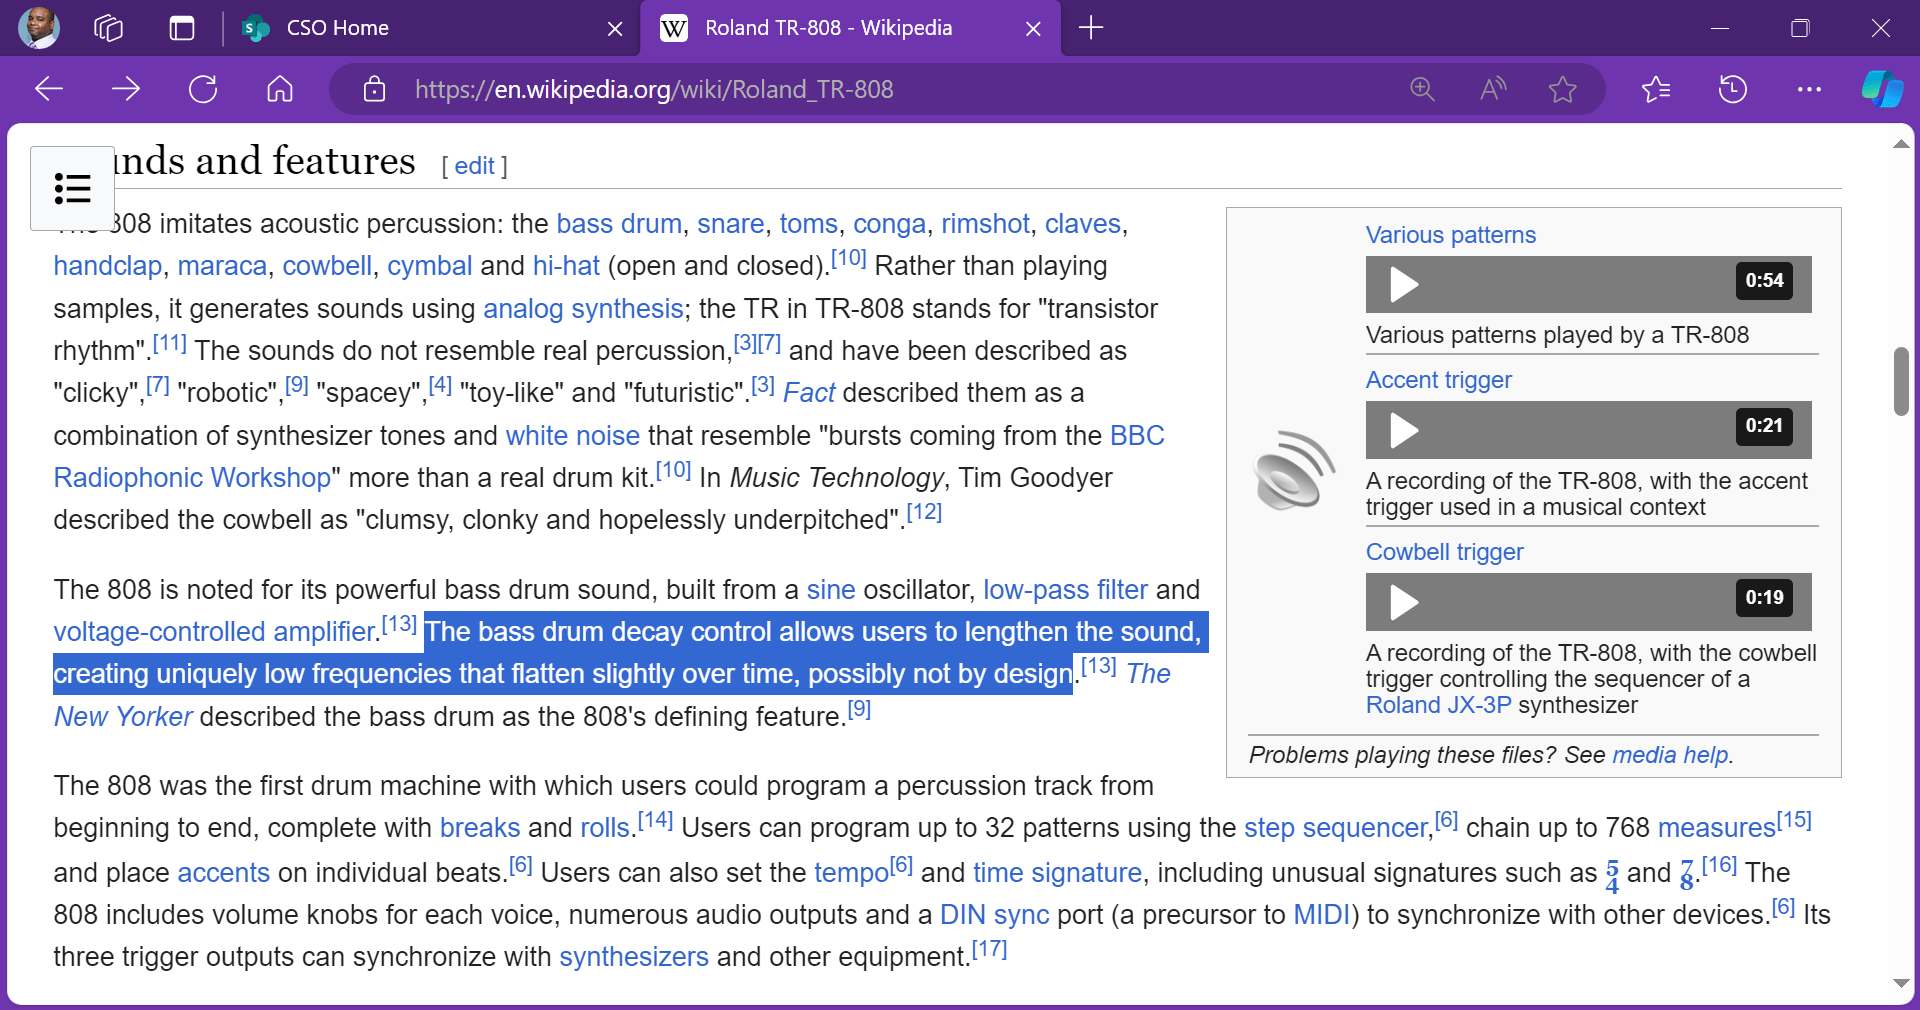Open the measures link
The height and width of the screenshot is (1010, 1920).
[x=1716, y=828]
